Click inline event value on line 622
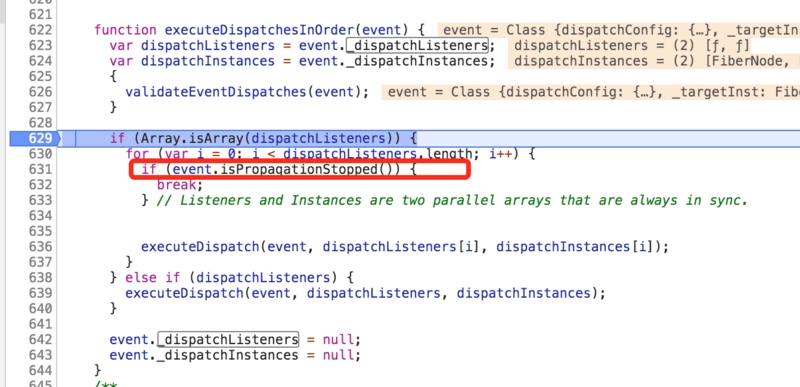Screen dimensions: 800x387 tap(619, 30)
